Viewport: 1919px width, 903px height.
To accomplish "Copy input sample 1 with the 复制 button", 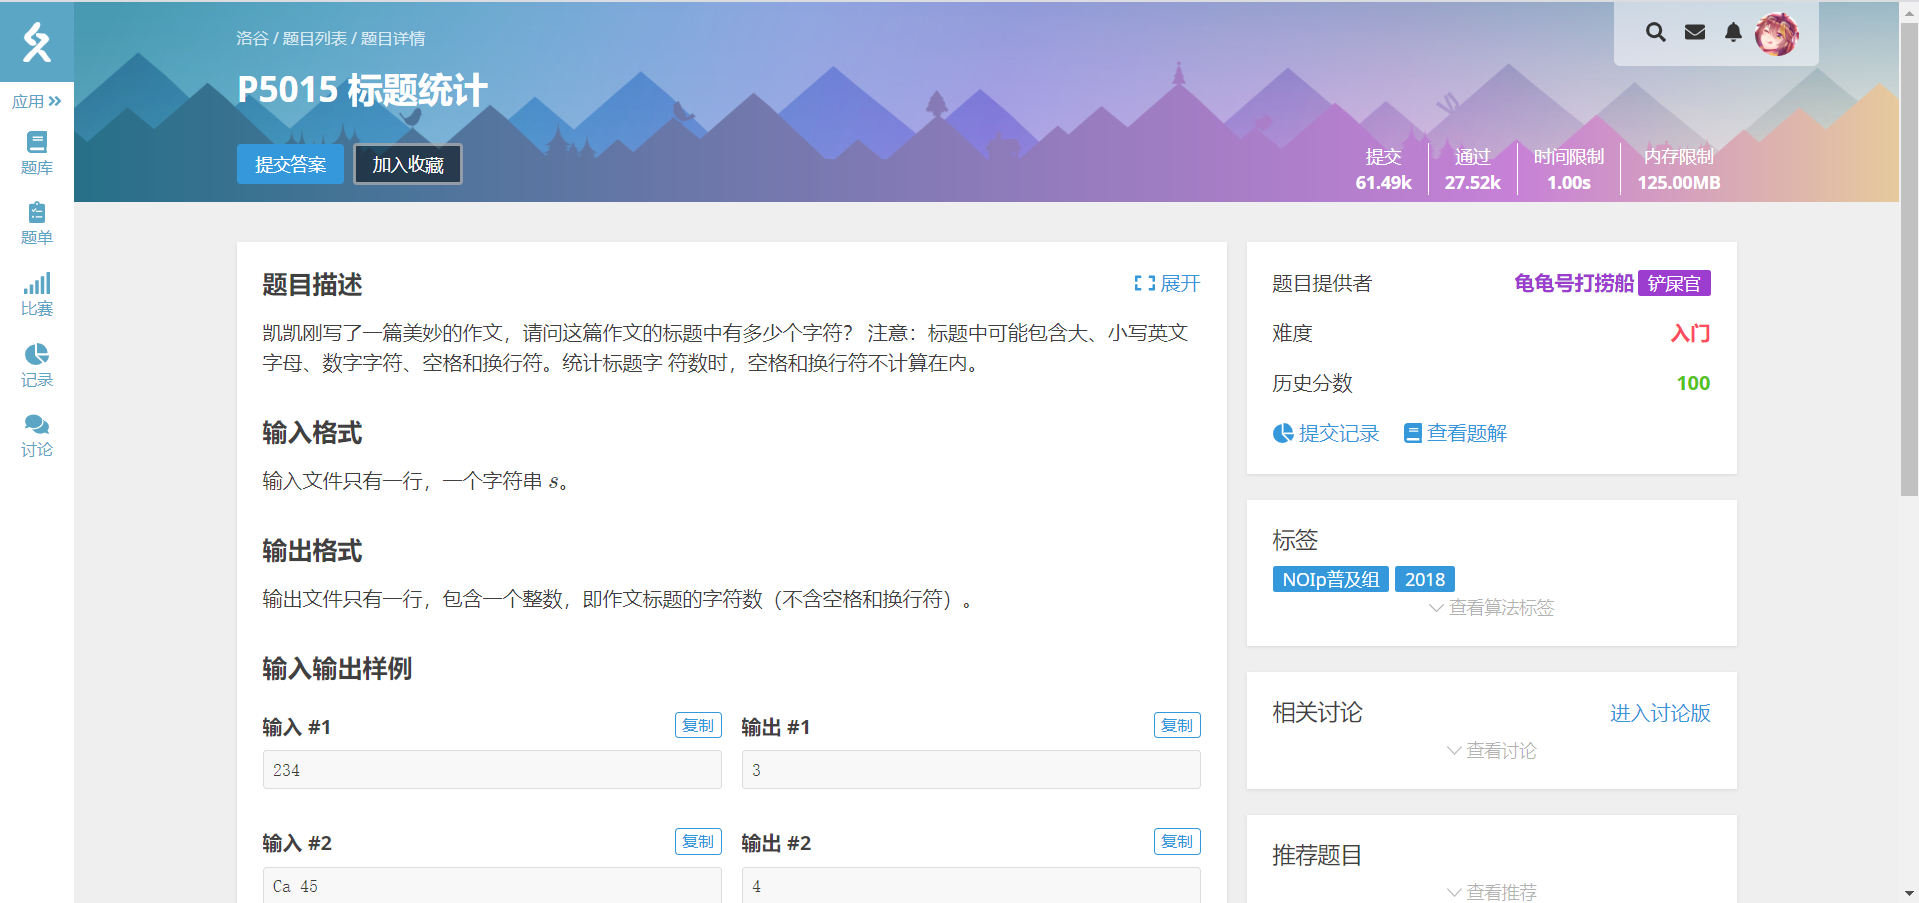I will 697,725.
